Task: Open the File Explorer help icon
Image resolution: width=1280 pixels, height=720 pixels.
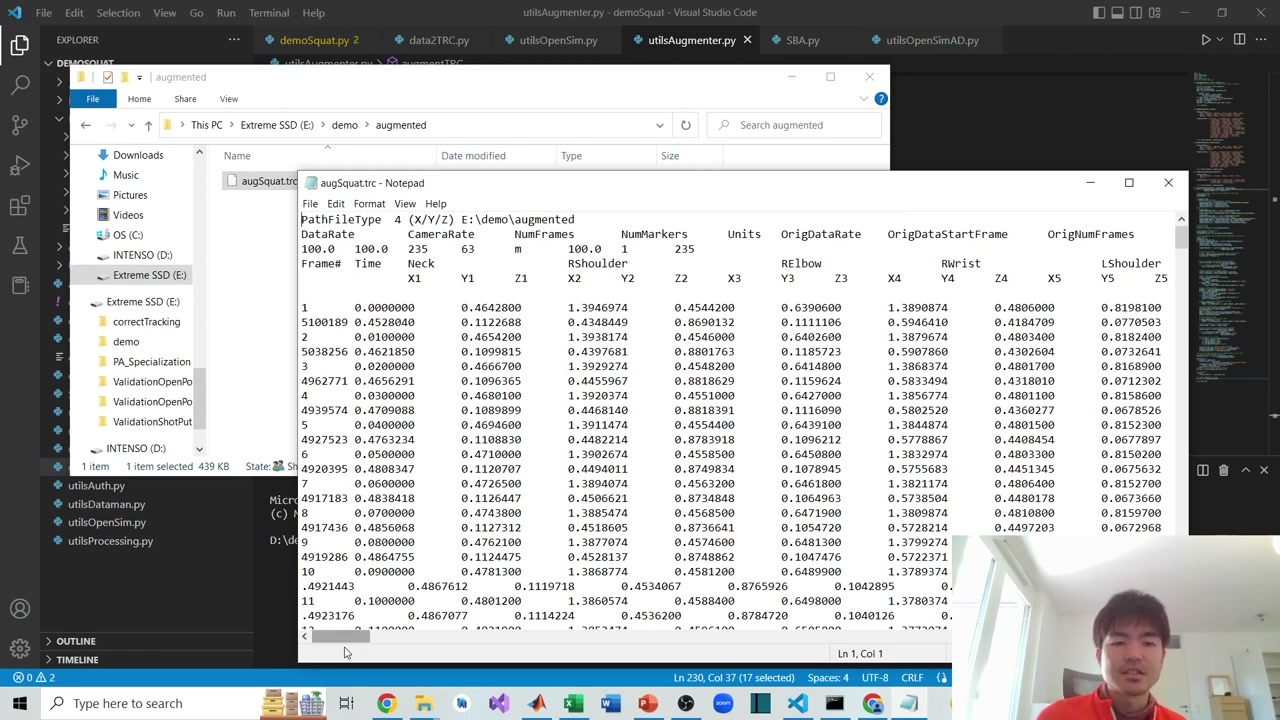Action: tap(881, 98)
